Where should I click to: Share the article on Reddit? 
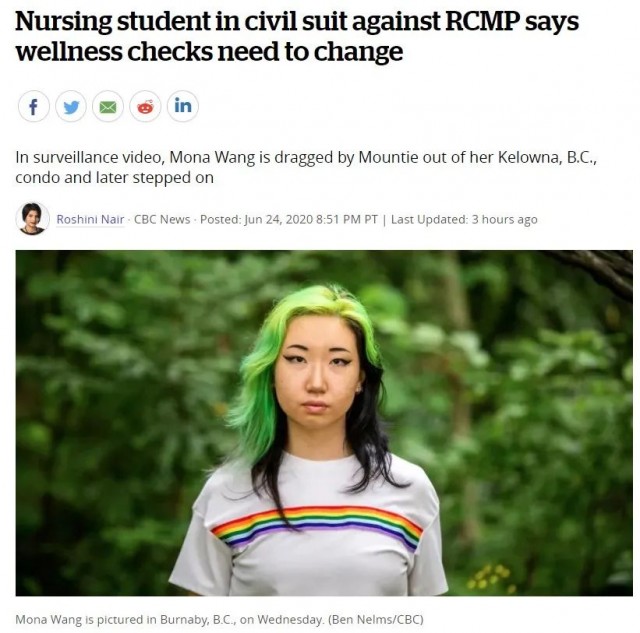point(145,107)
